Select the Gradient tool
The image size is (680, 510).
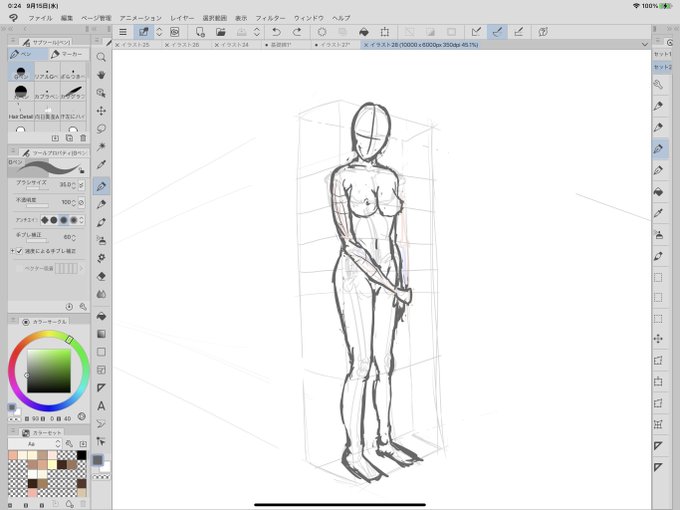point(101,334)
